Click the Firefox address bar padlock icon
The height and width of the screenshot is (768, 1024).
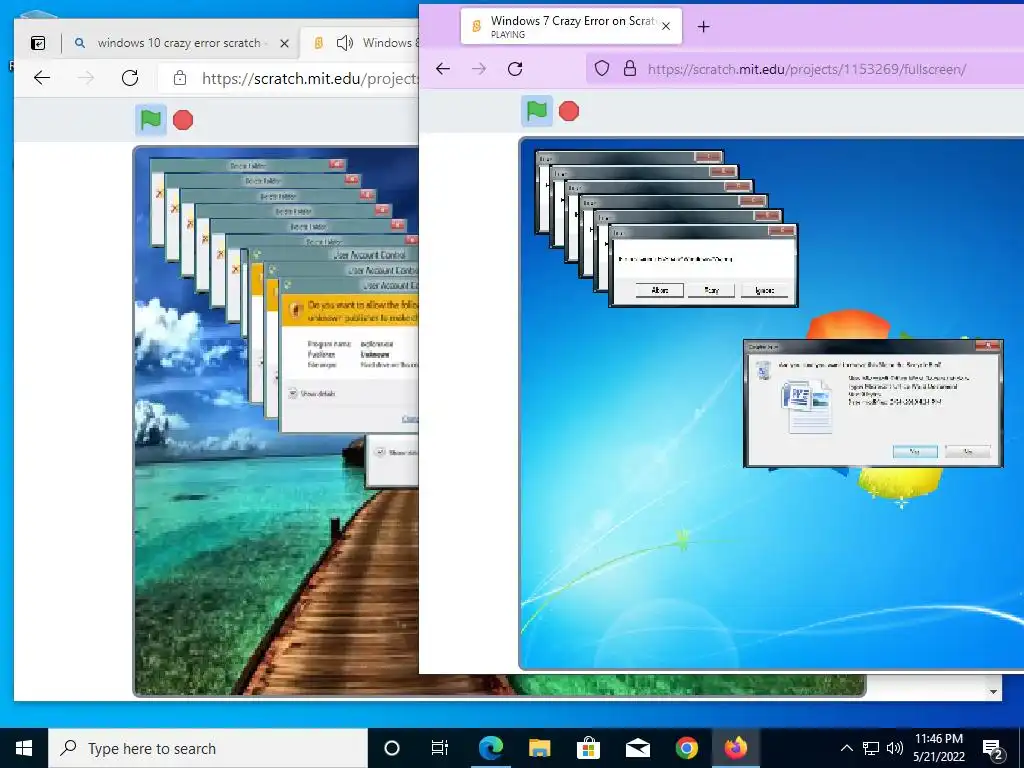[630, 69]
